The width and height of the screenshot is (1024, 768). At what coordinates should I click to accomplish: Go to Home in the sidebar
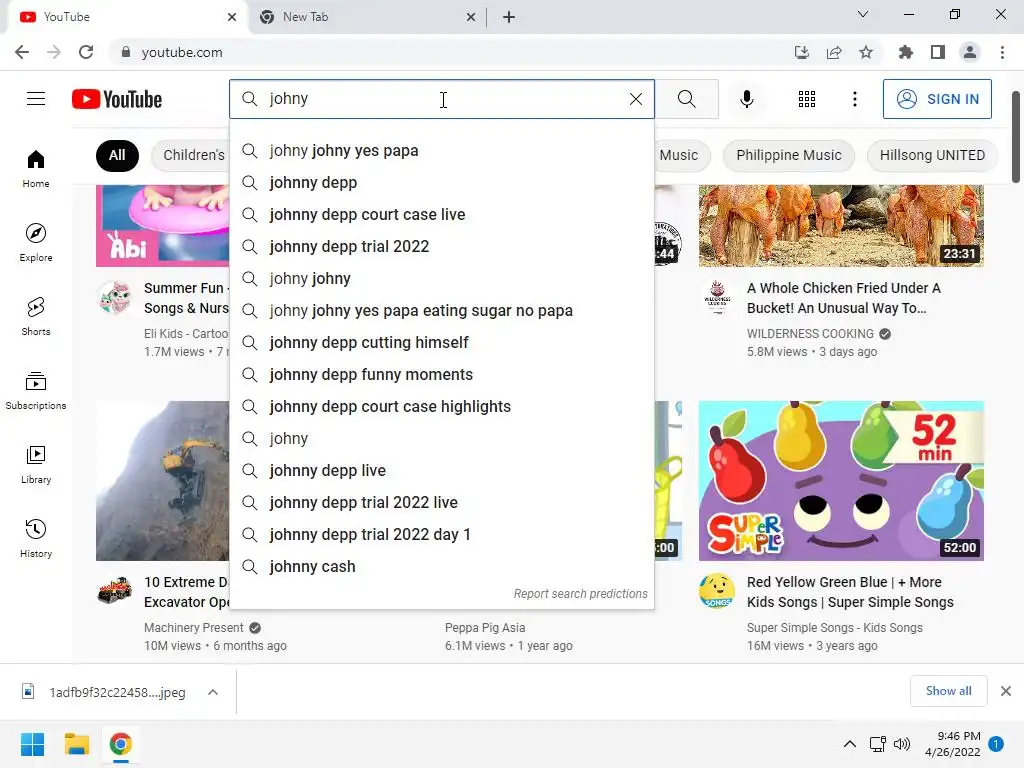click(36, 168)
